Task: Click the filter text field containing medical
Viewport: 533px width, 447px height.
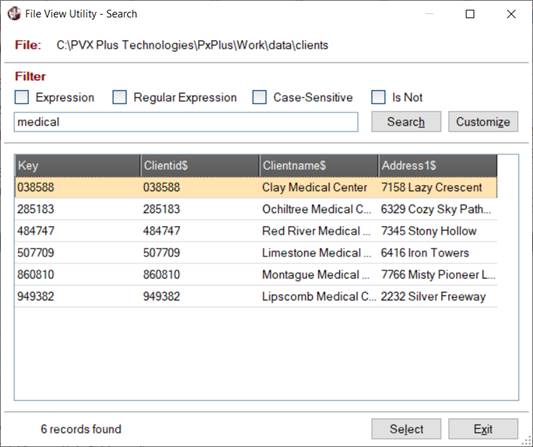Action: (x=186, y=122)
